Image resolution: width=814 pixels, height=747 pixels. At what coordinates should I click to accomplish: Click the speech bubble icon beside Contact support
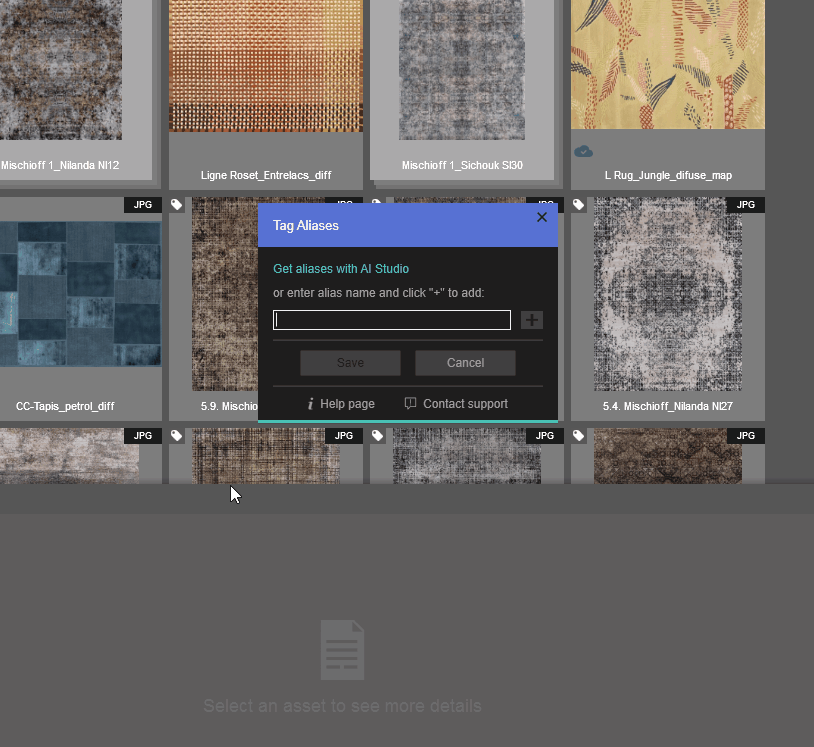click(x=410, y=404)
